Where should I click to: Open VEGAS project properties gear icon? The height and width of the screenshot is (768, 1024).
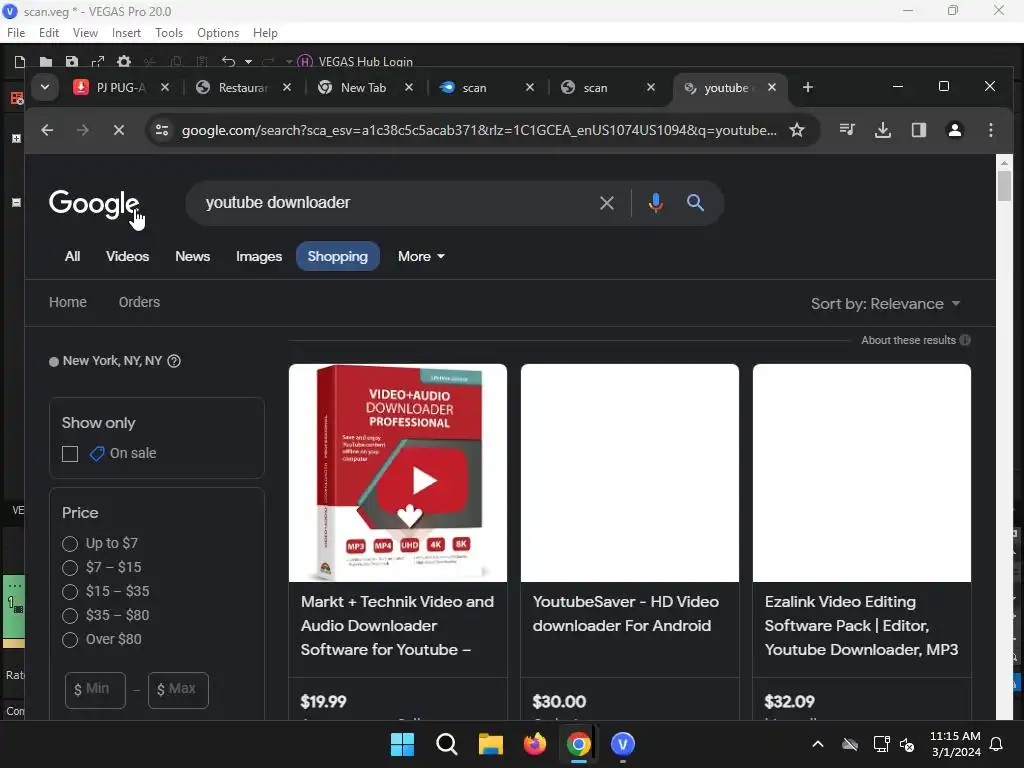pos(123,62)
